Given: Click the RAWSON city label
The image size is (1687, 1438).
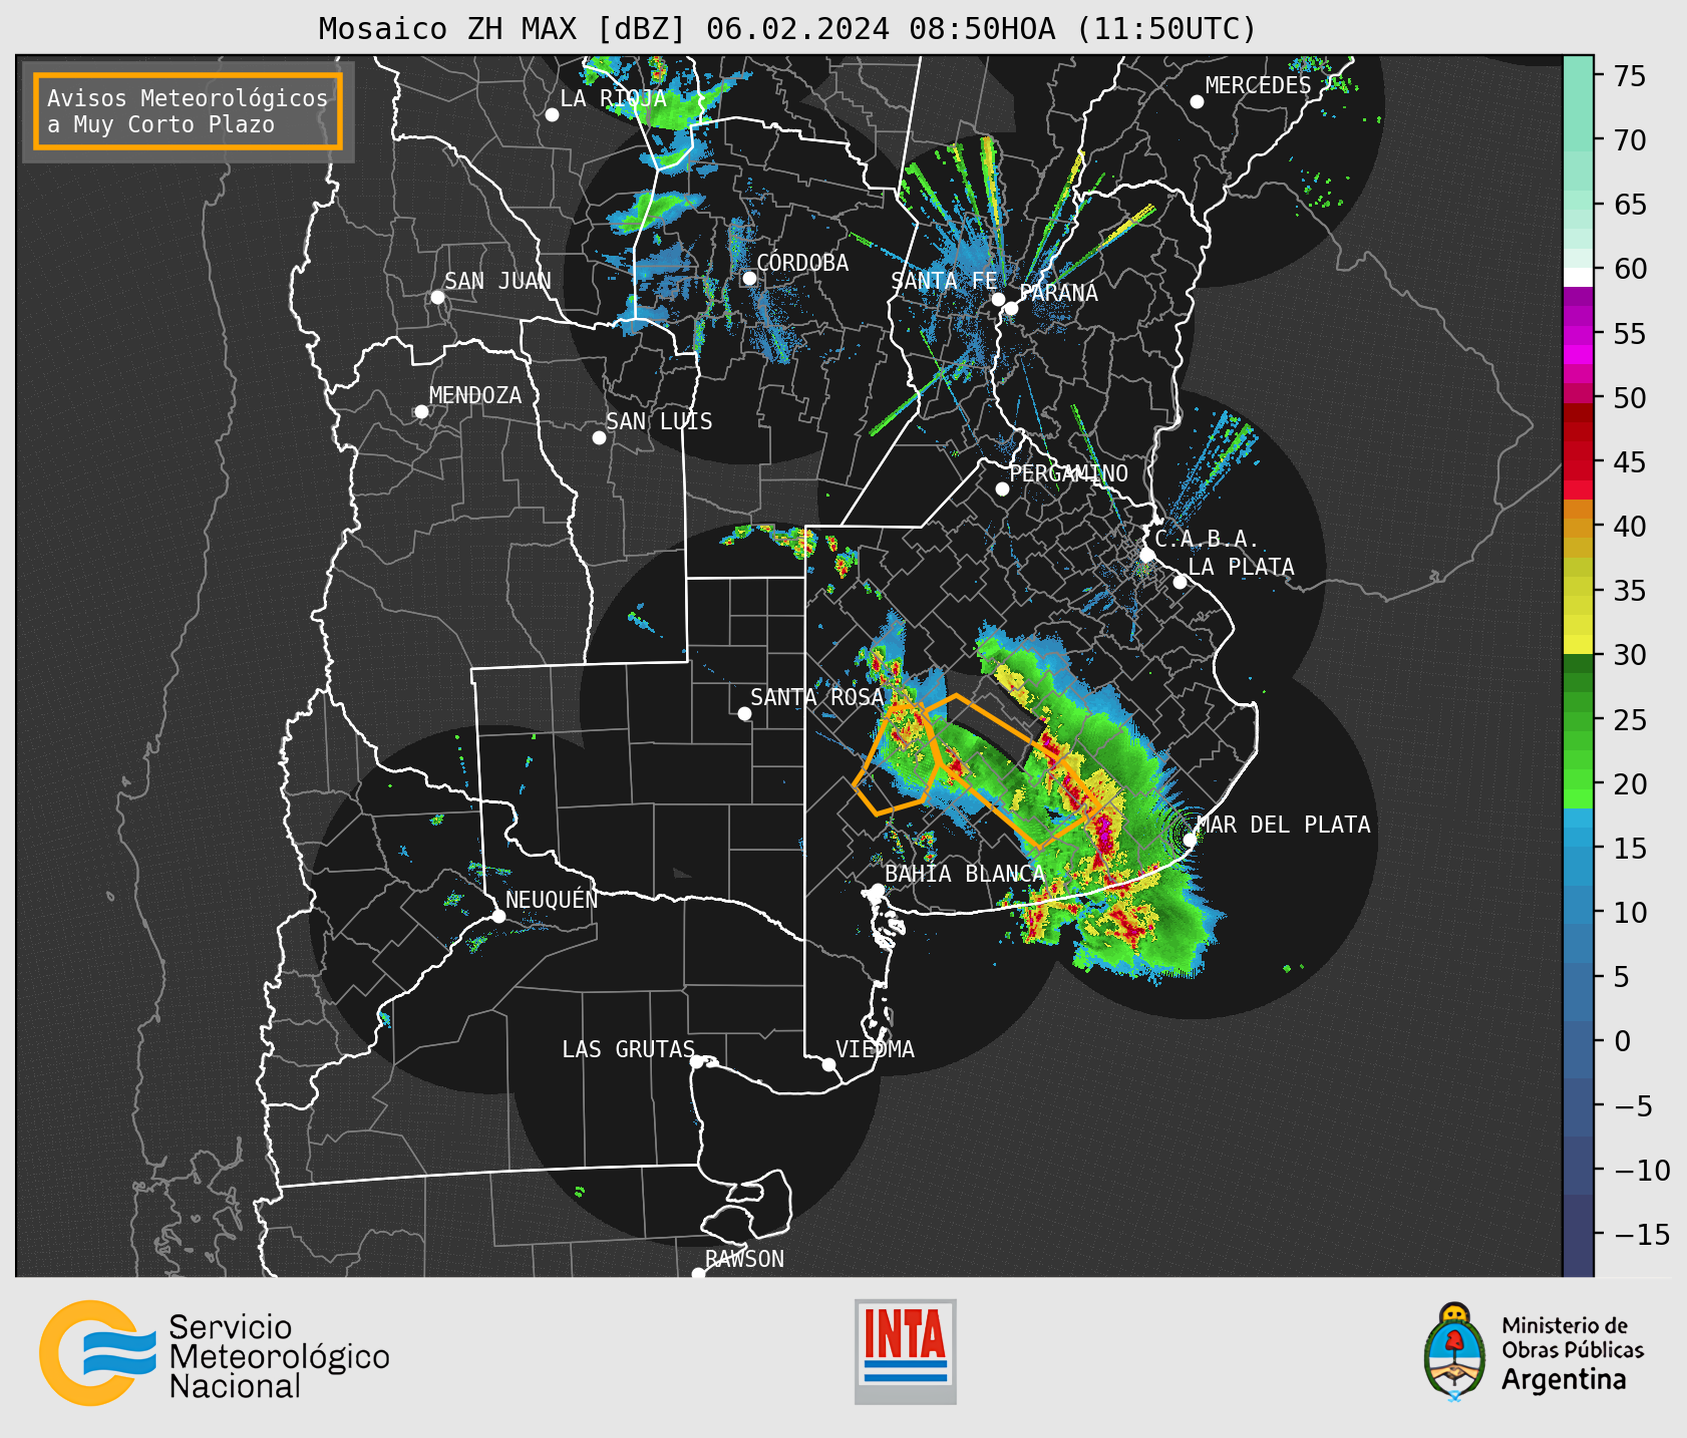Looking at the screenshot, I should tap(744, 1259).
